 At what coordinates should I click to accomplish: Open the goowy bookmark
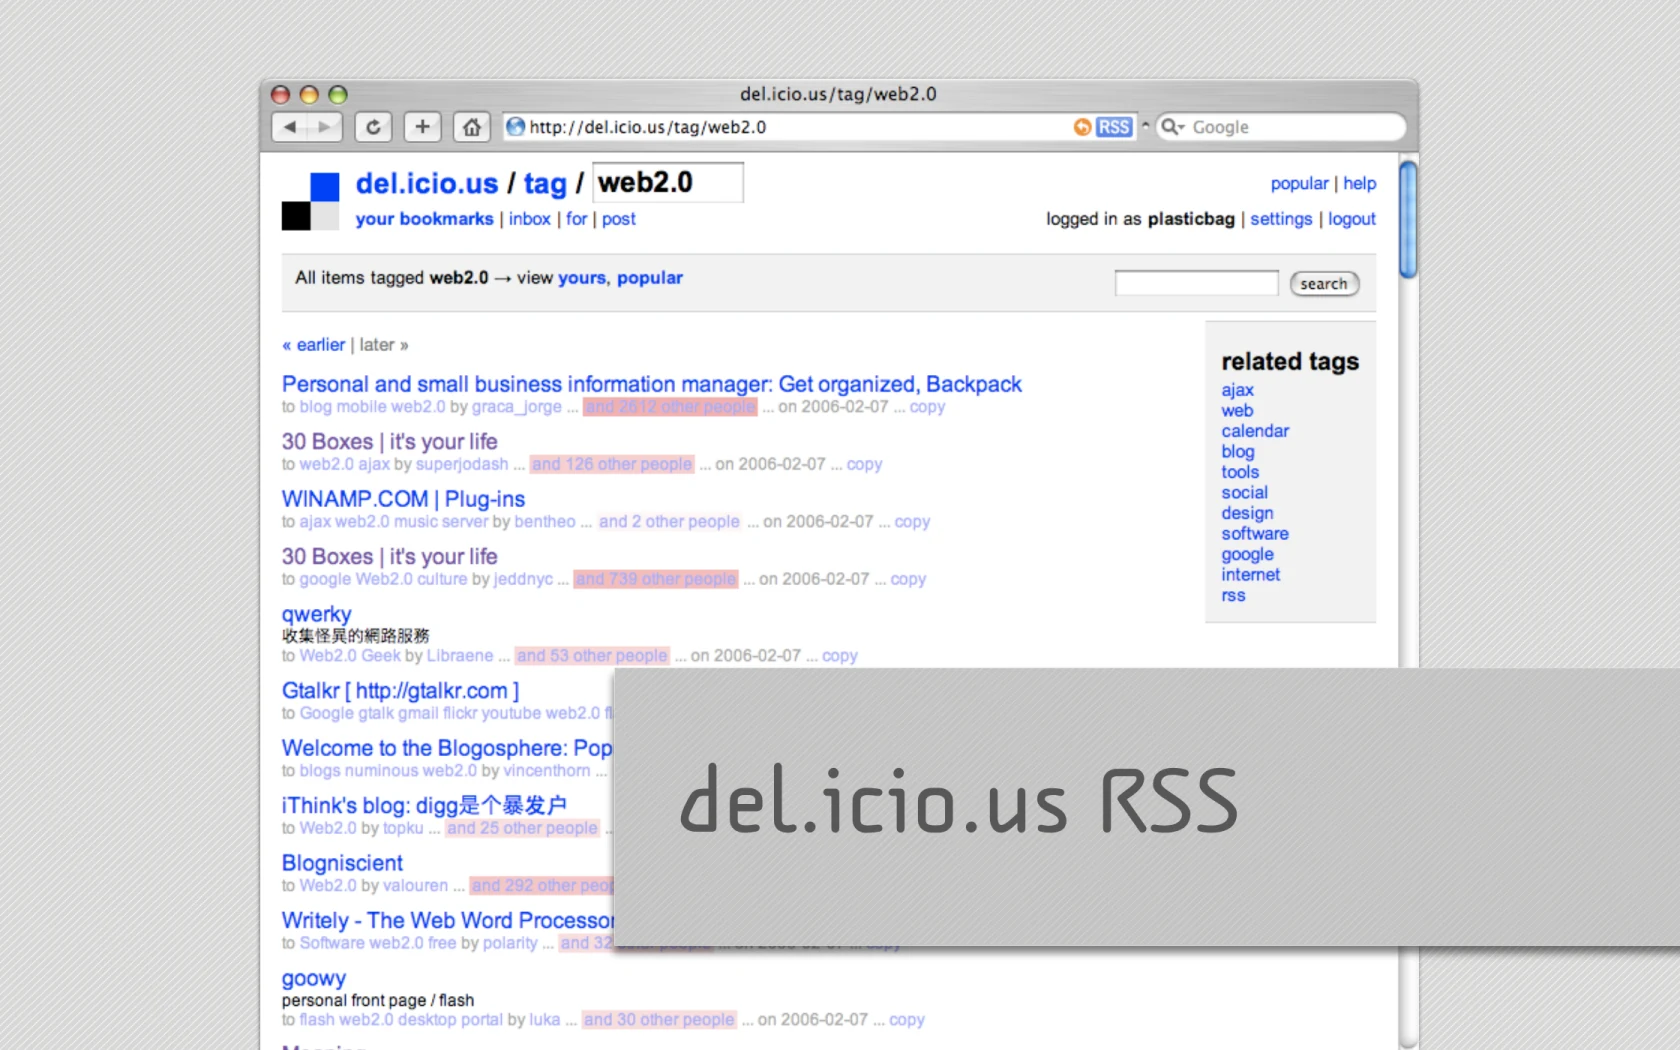(313, 978)
